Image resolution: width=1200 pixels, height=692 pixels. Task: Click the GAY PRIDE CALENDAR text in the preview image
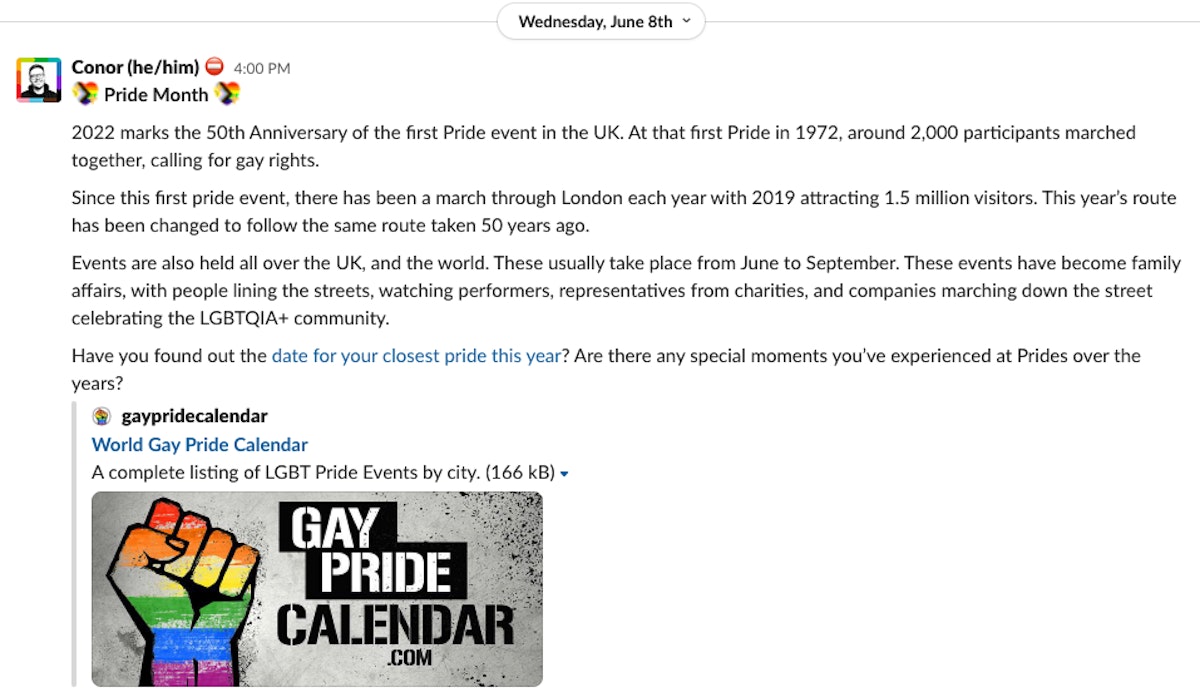pyautogui.click(x=395, y=590)
